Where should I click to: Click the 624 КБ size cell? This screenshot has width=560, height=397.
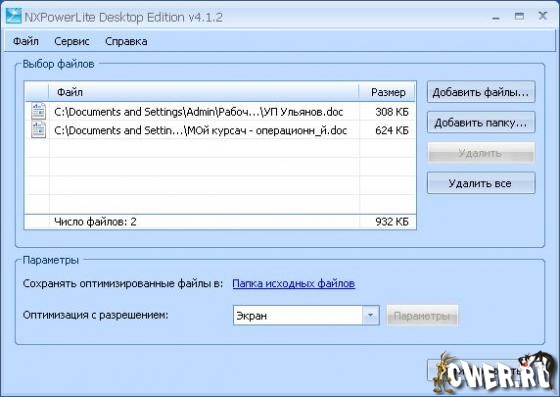click(392, 131)
